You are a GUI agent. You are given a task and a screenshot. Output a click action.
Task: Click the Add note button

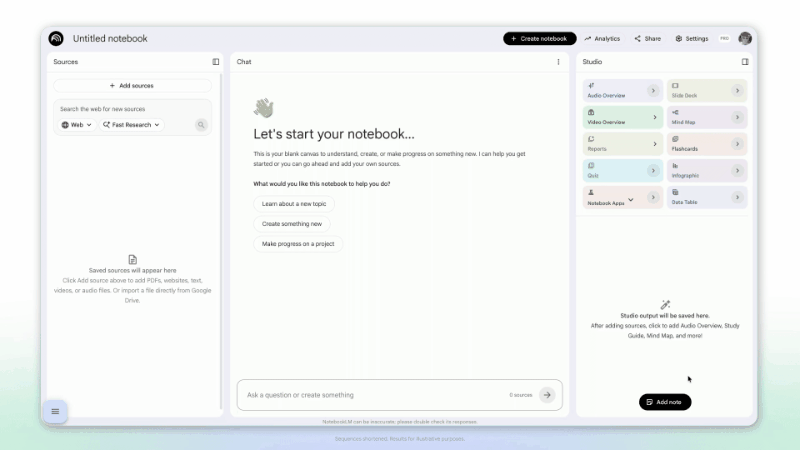[665, 402]
